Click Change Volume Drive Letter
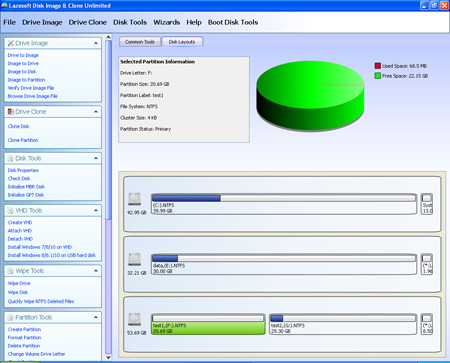 [36, 354]
